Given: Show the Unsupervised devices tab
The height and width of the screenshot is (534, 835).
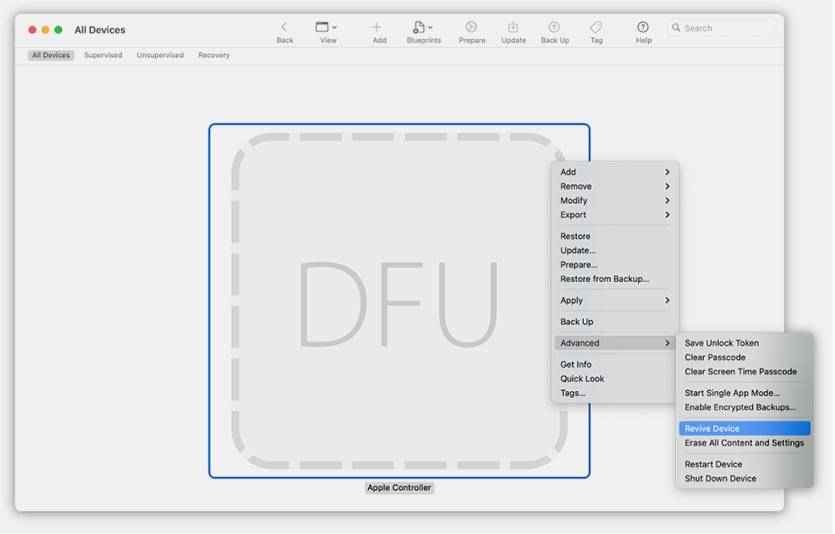Looking at the screenshot, I should pyautogui.click(x=160, y=56).
